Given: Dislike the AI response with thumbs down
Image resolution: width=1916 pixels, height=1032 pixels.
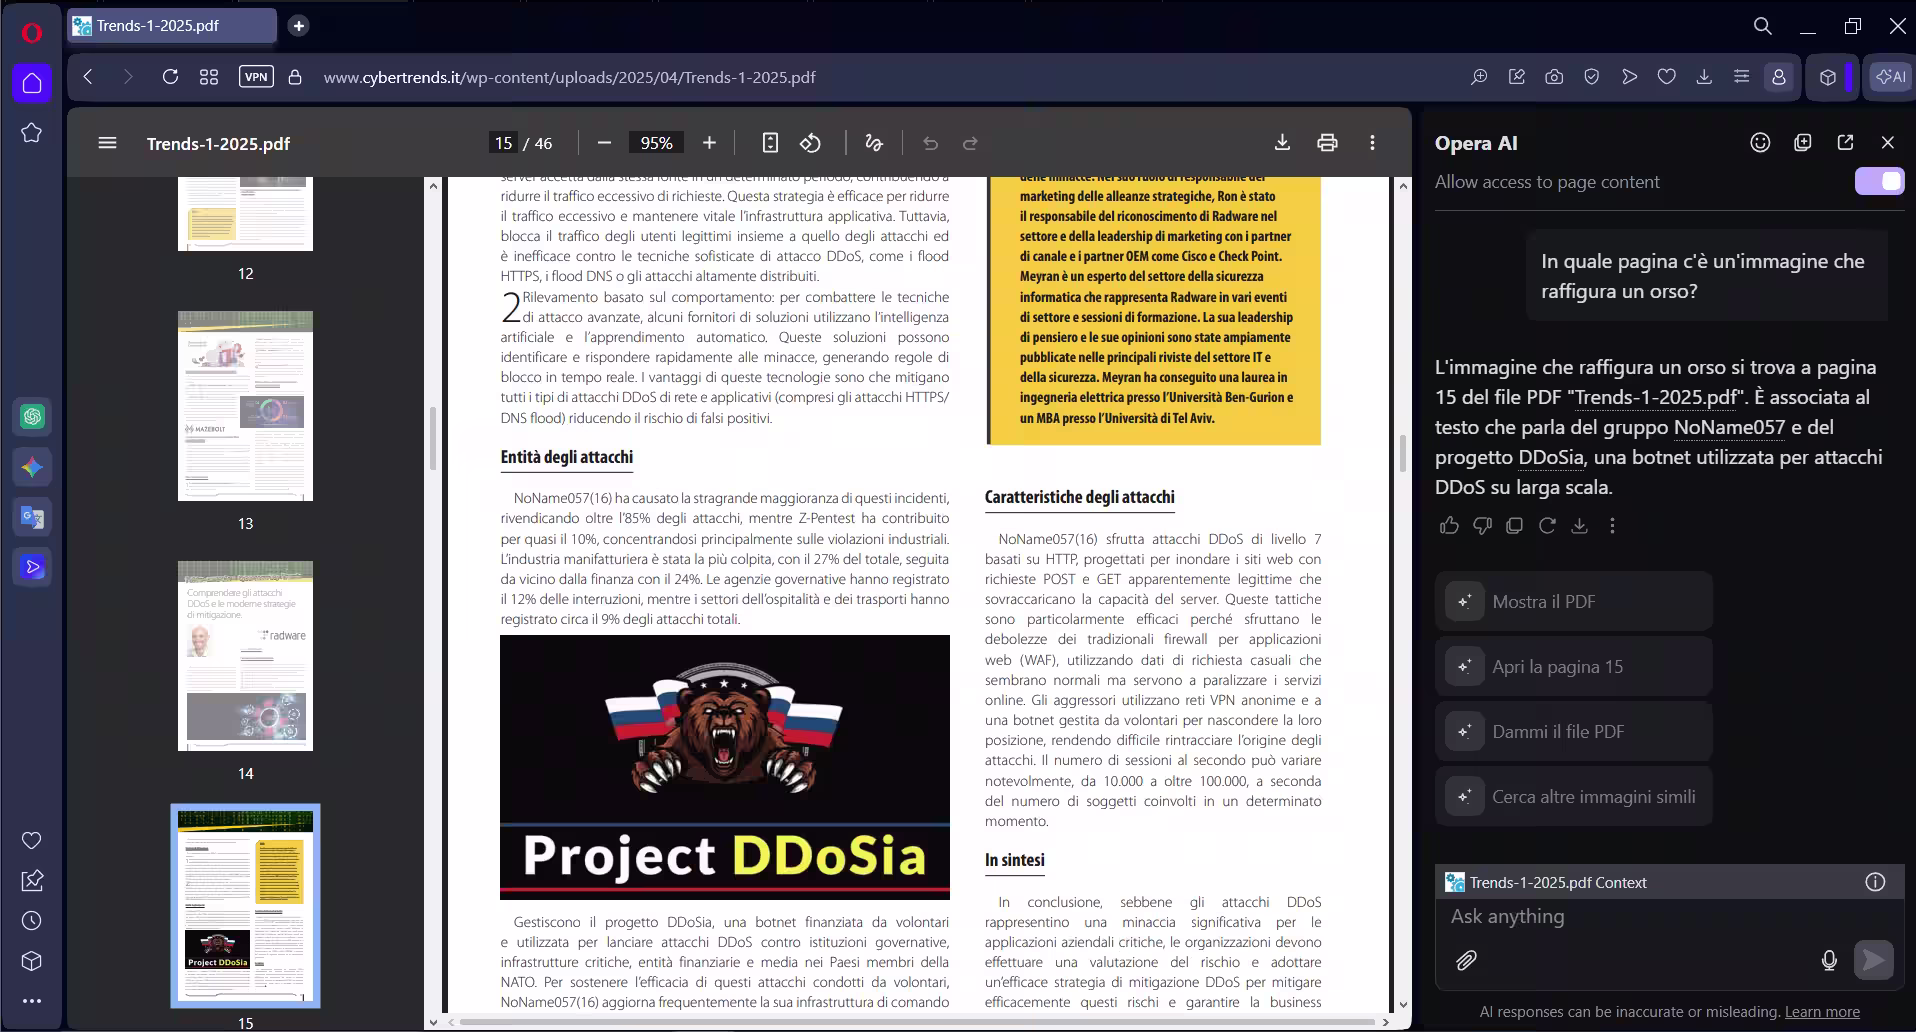Looking at the screenshot, I should (x=1482, y=525).
